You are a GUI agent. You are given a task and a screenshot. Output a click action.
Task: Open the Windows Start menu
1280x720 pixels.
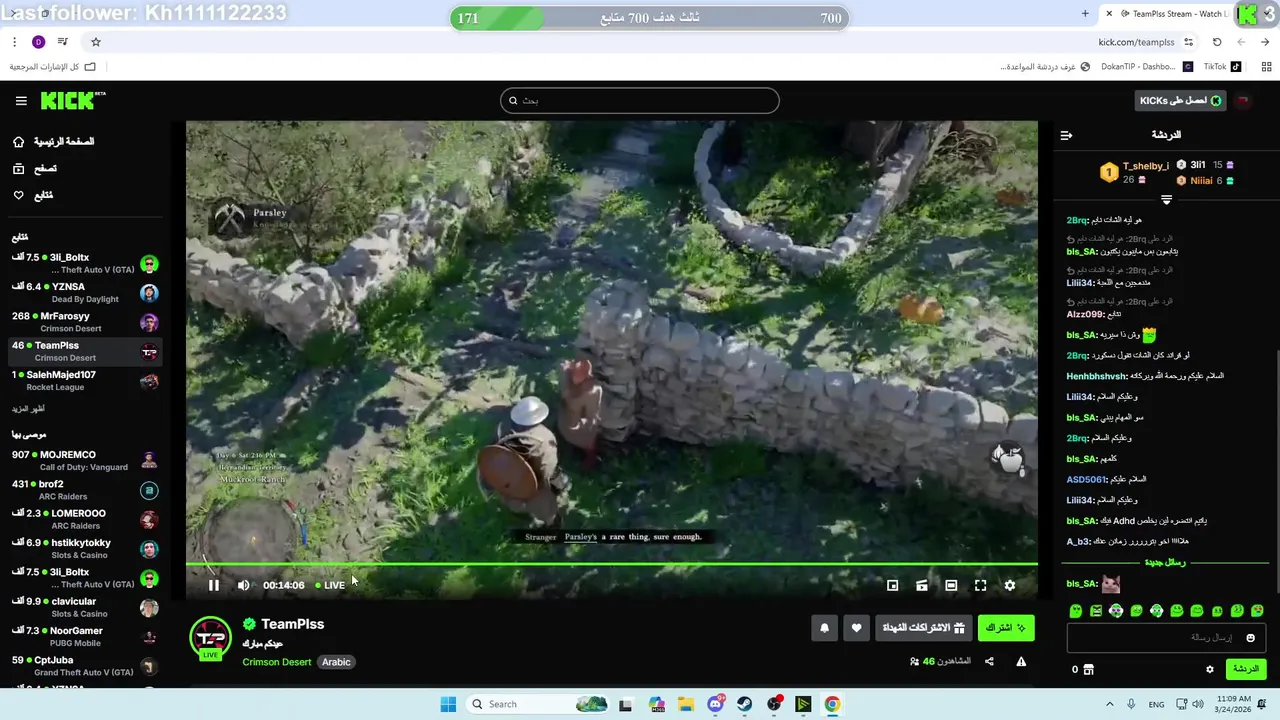(448, 704)
